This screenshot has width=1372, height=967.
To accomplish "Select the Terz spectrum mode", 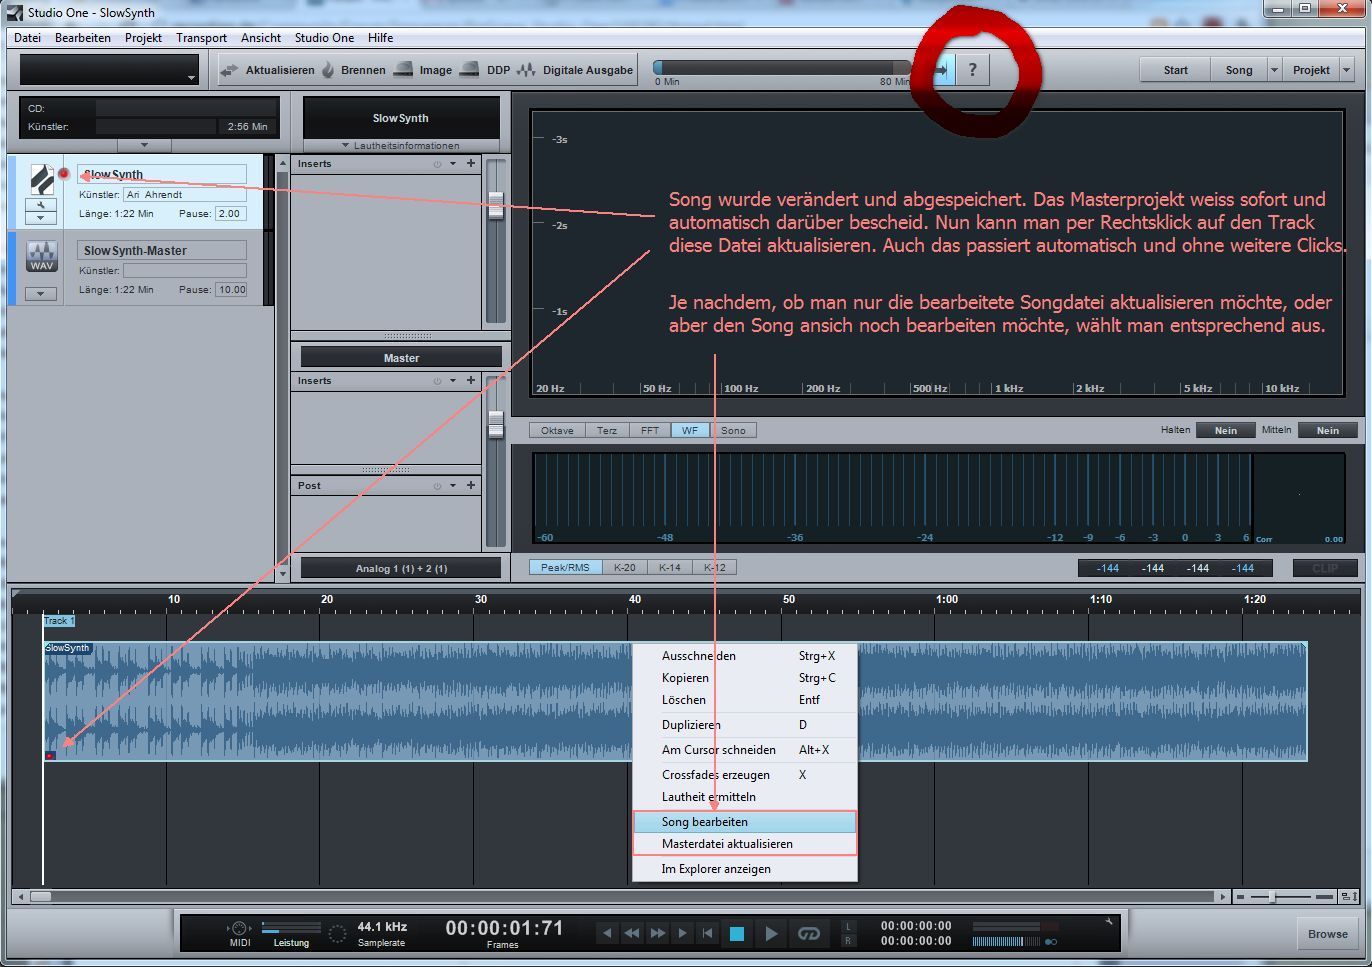I will click(607, 430).
